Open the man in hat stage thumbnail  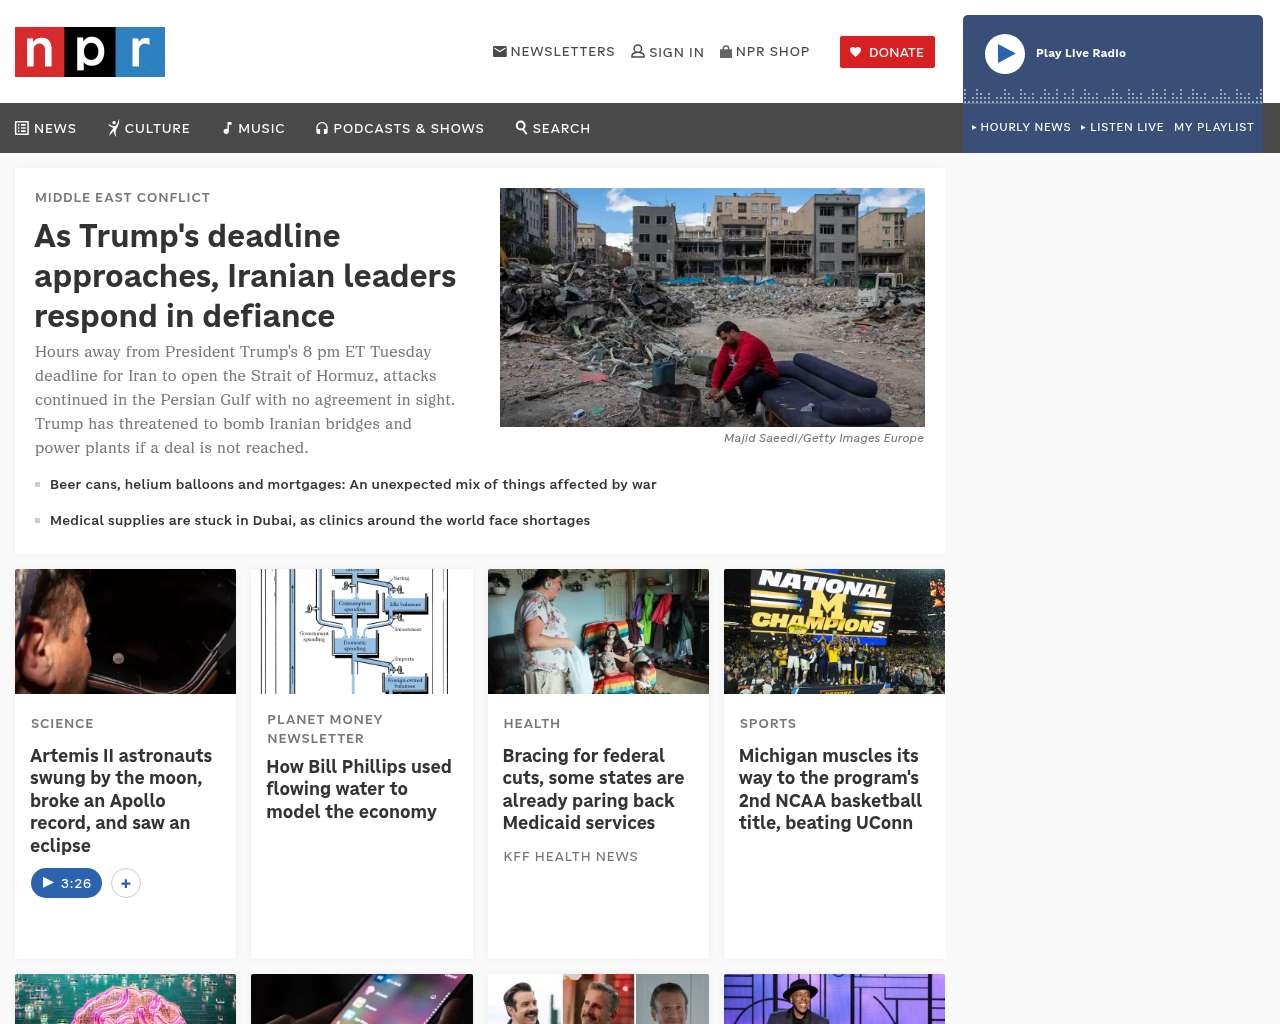[x=834, y=999]
